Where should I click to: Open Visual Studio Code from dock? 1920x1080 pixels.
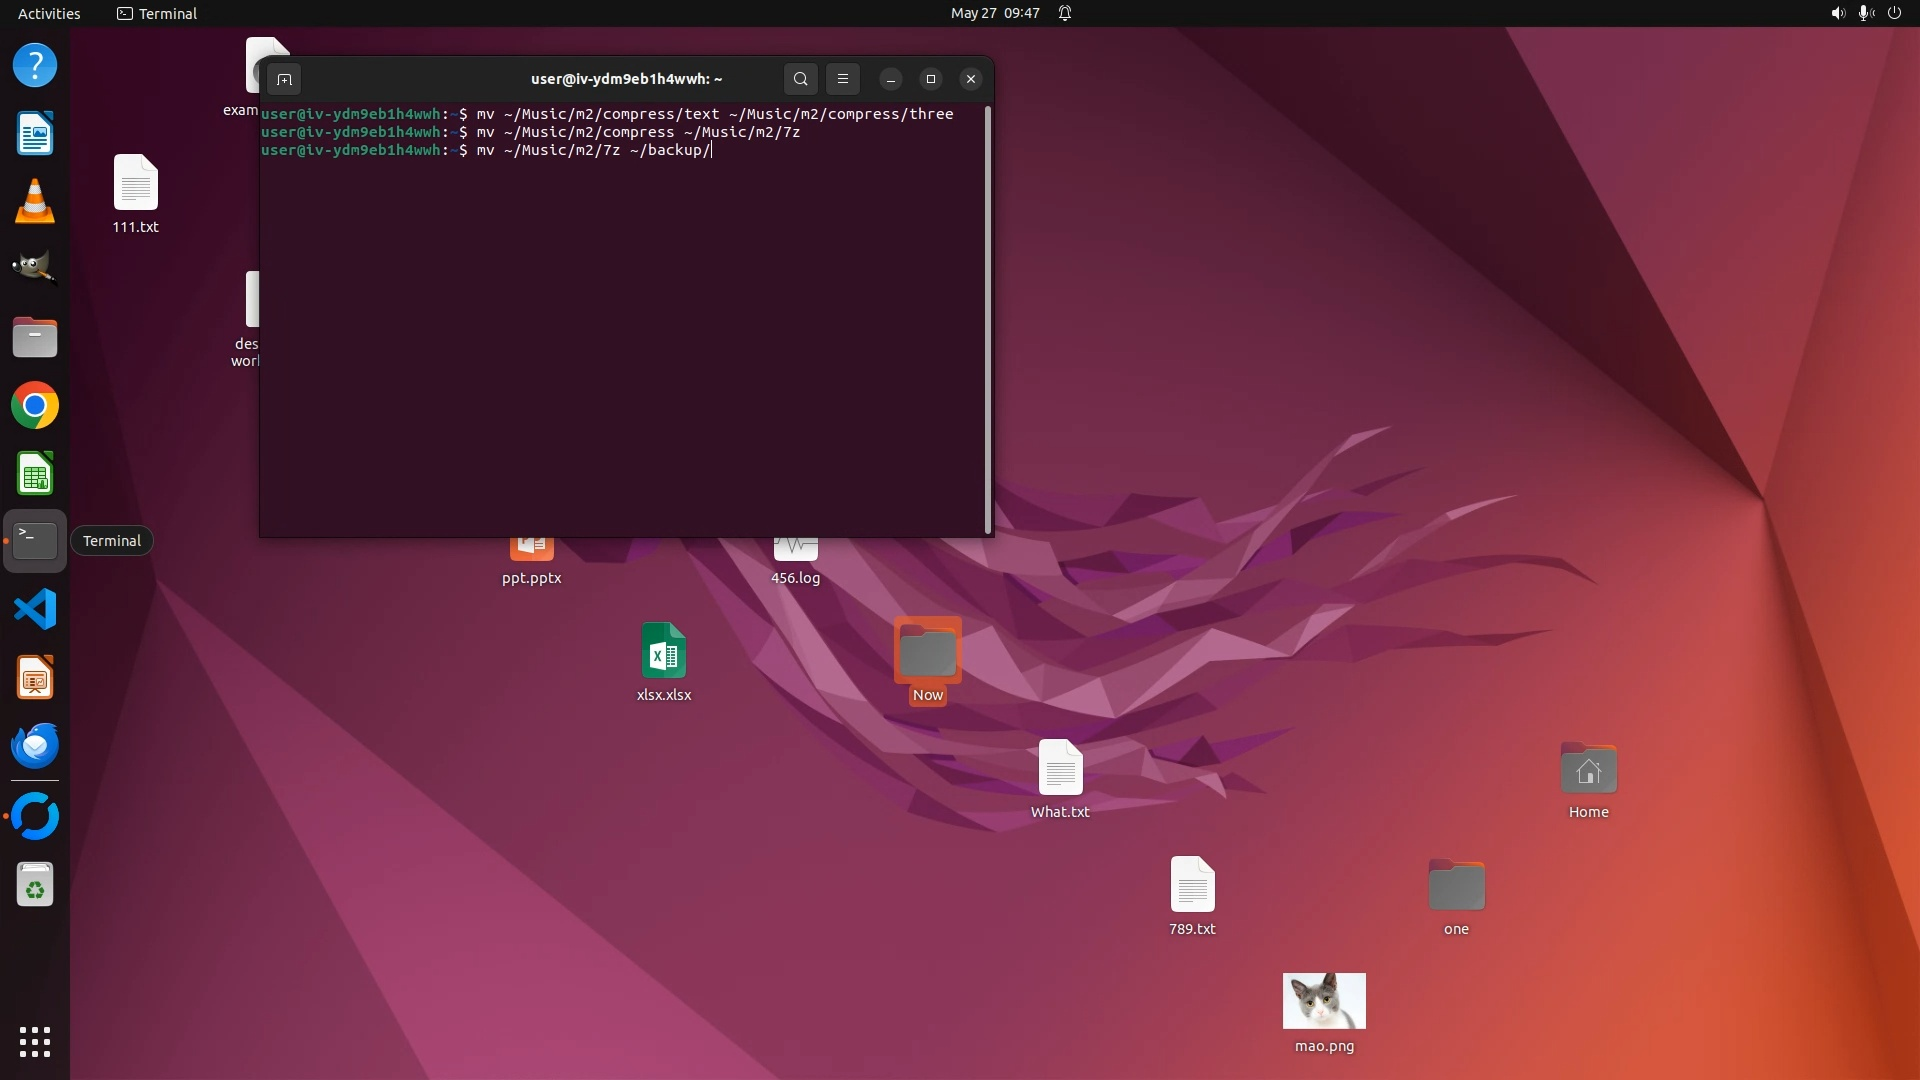tap(35, 609)
